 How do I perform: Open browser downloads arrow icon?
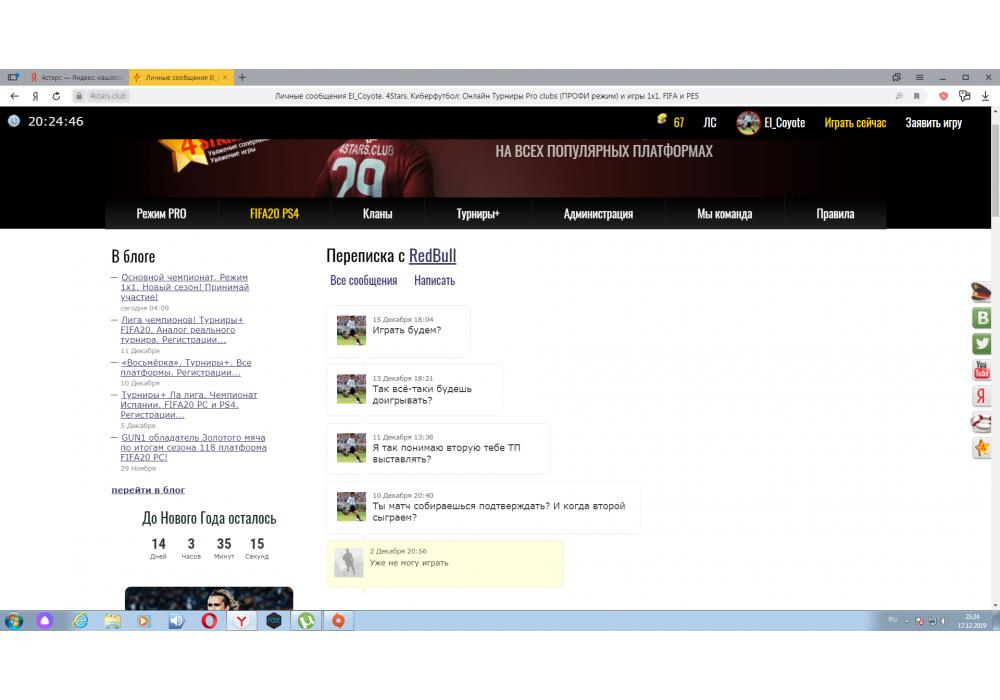click(x=985, y=96)
